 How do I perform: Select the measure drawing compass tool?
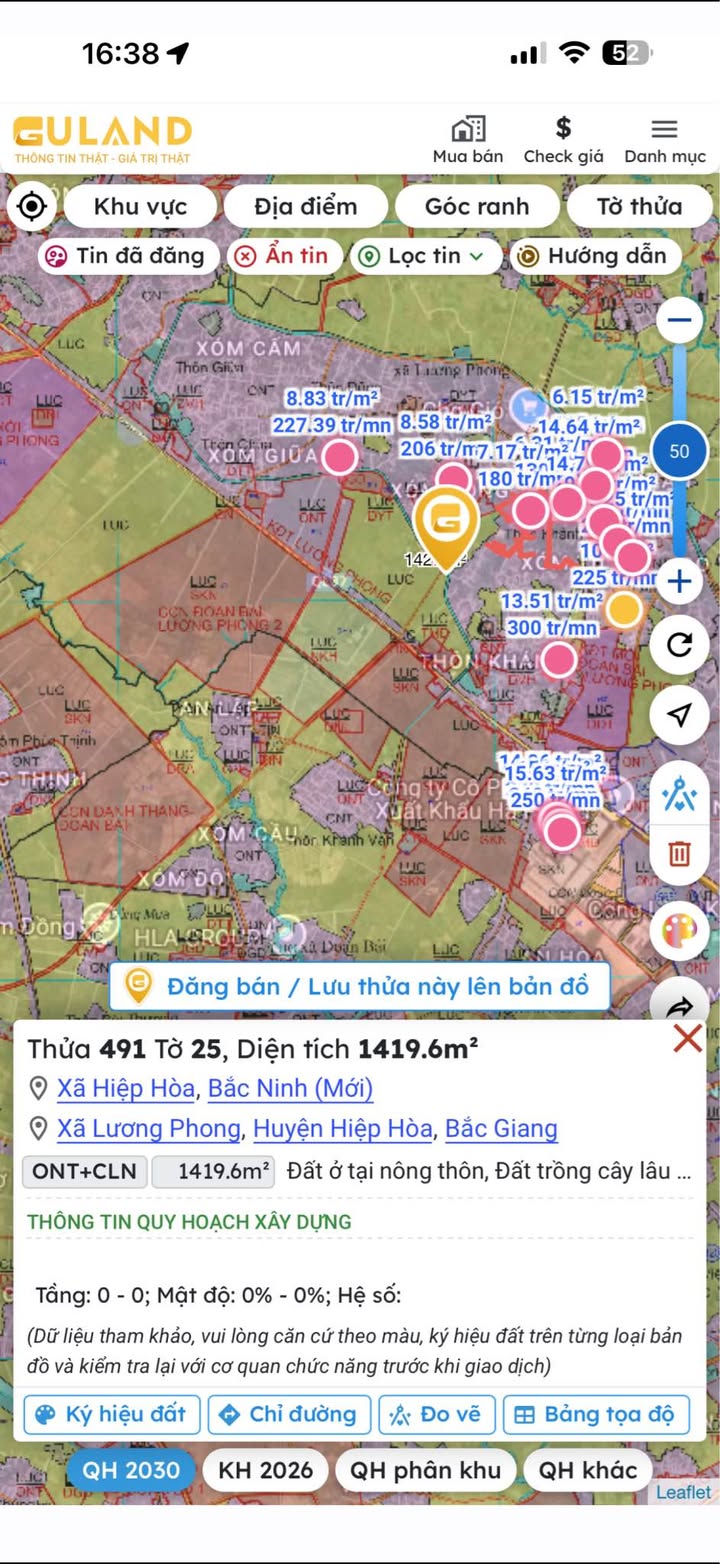[x=679, y=795]
